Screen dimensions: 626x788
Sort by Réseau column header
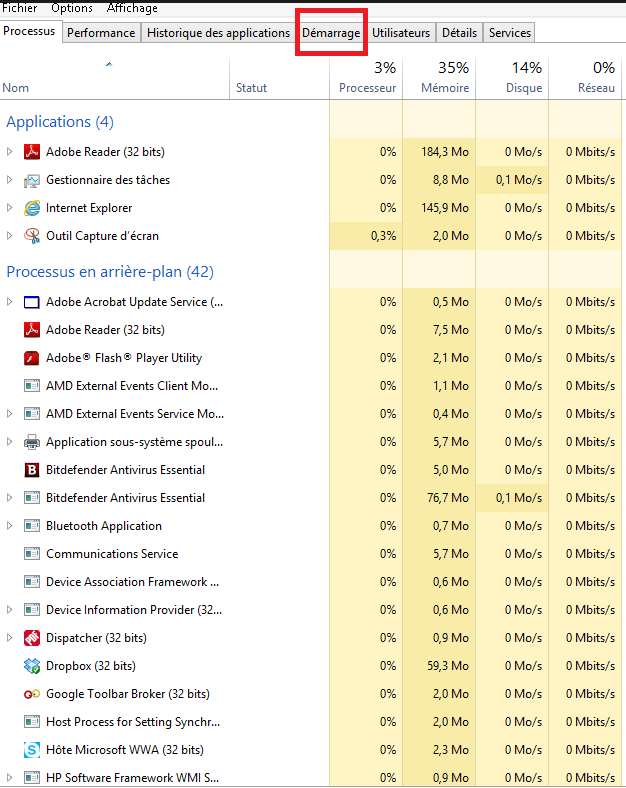click(585, 78)
